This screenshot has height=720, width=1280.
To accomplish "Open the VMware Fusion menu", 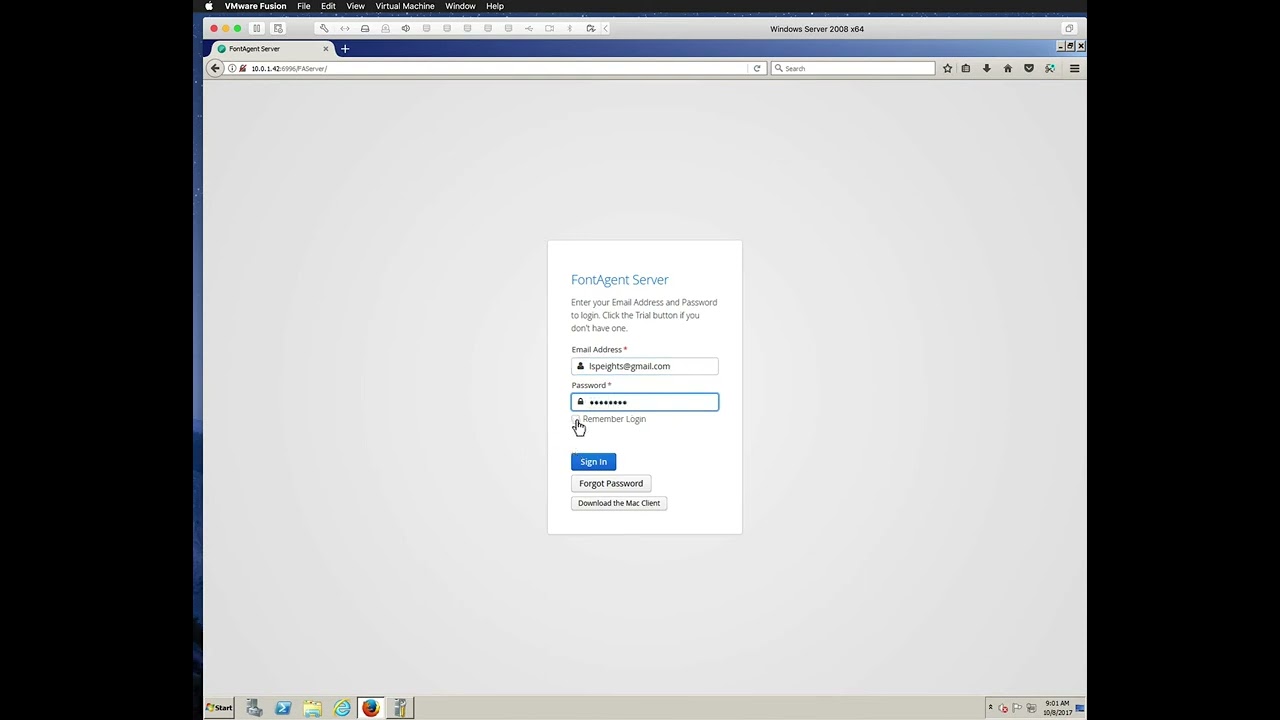I will pyautogui.click(x=255, y=6).
